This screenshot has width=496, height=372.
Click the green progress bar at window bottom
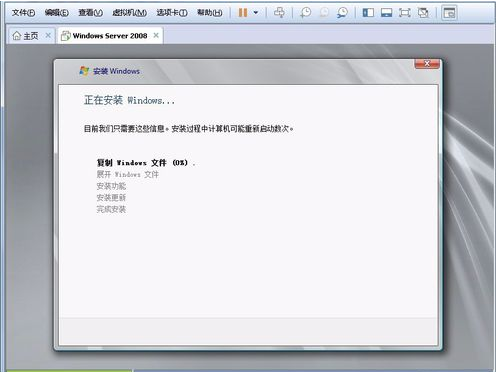(x=69, y=370)
